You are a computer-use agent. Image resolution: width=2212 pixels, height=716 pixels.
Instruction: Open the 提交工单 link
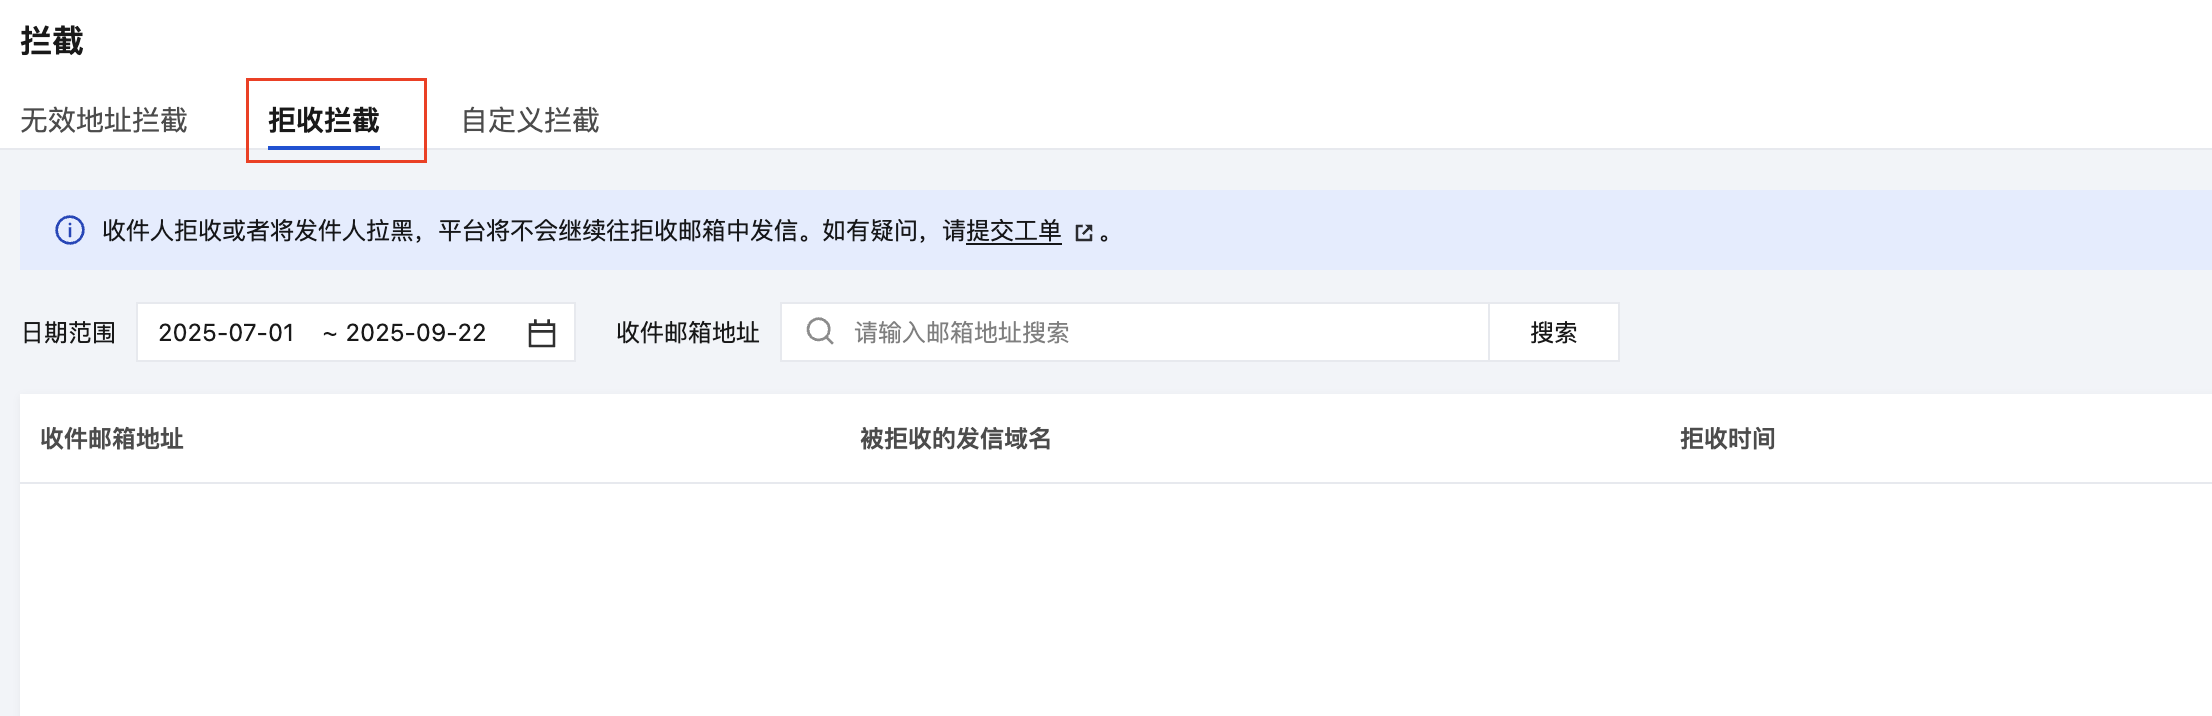1014,231
